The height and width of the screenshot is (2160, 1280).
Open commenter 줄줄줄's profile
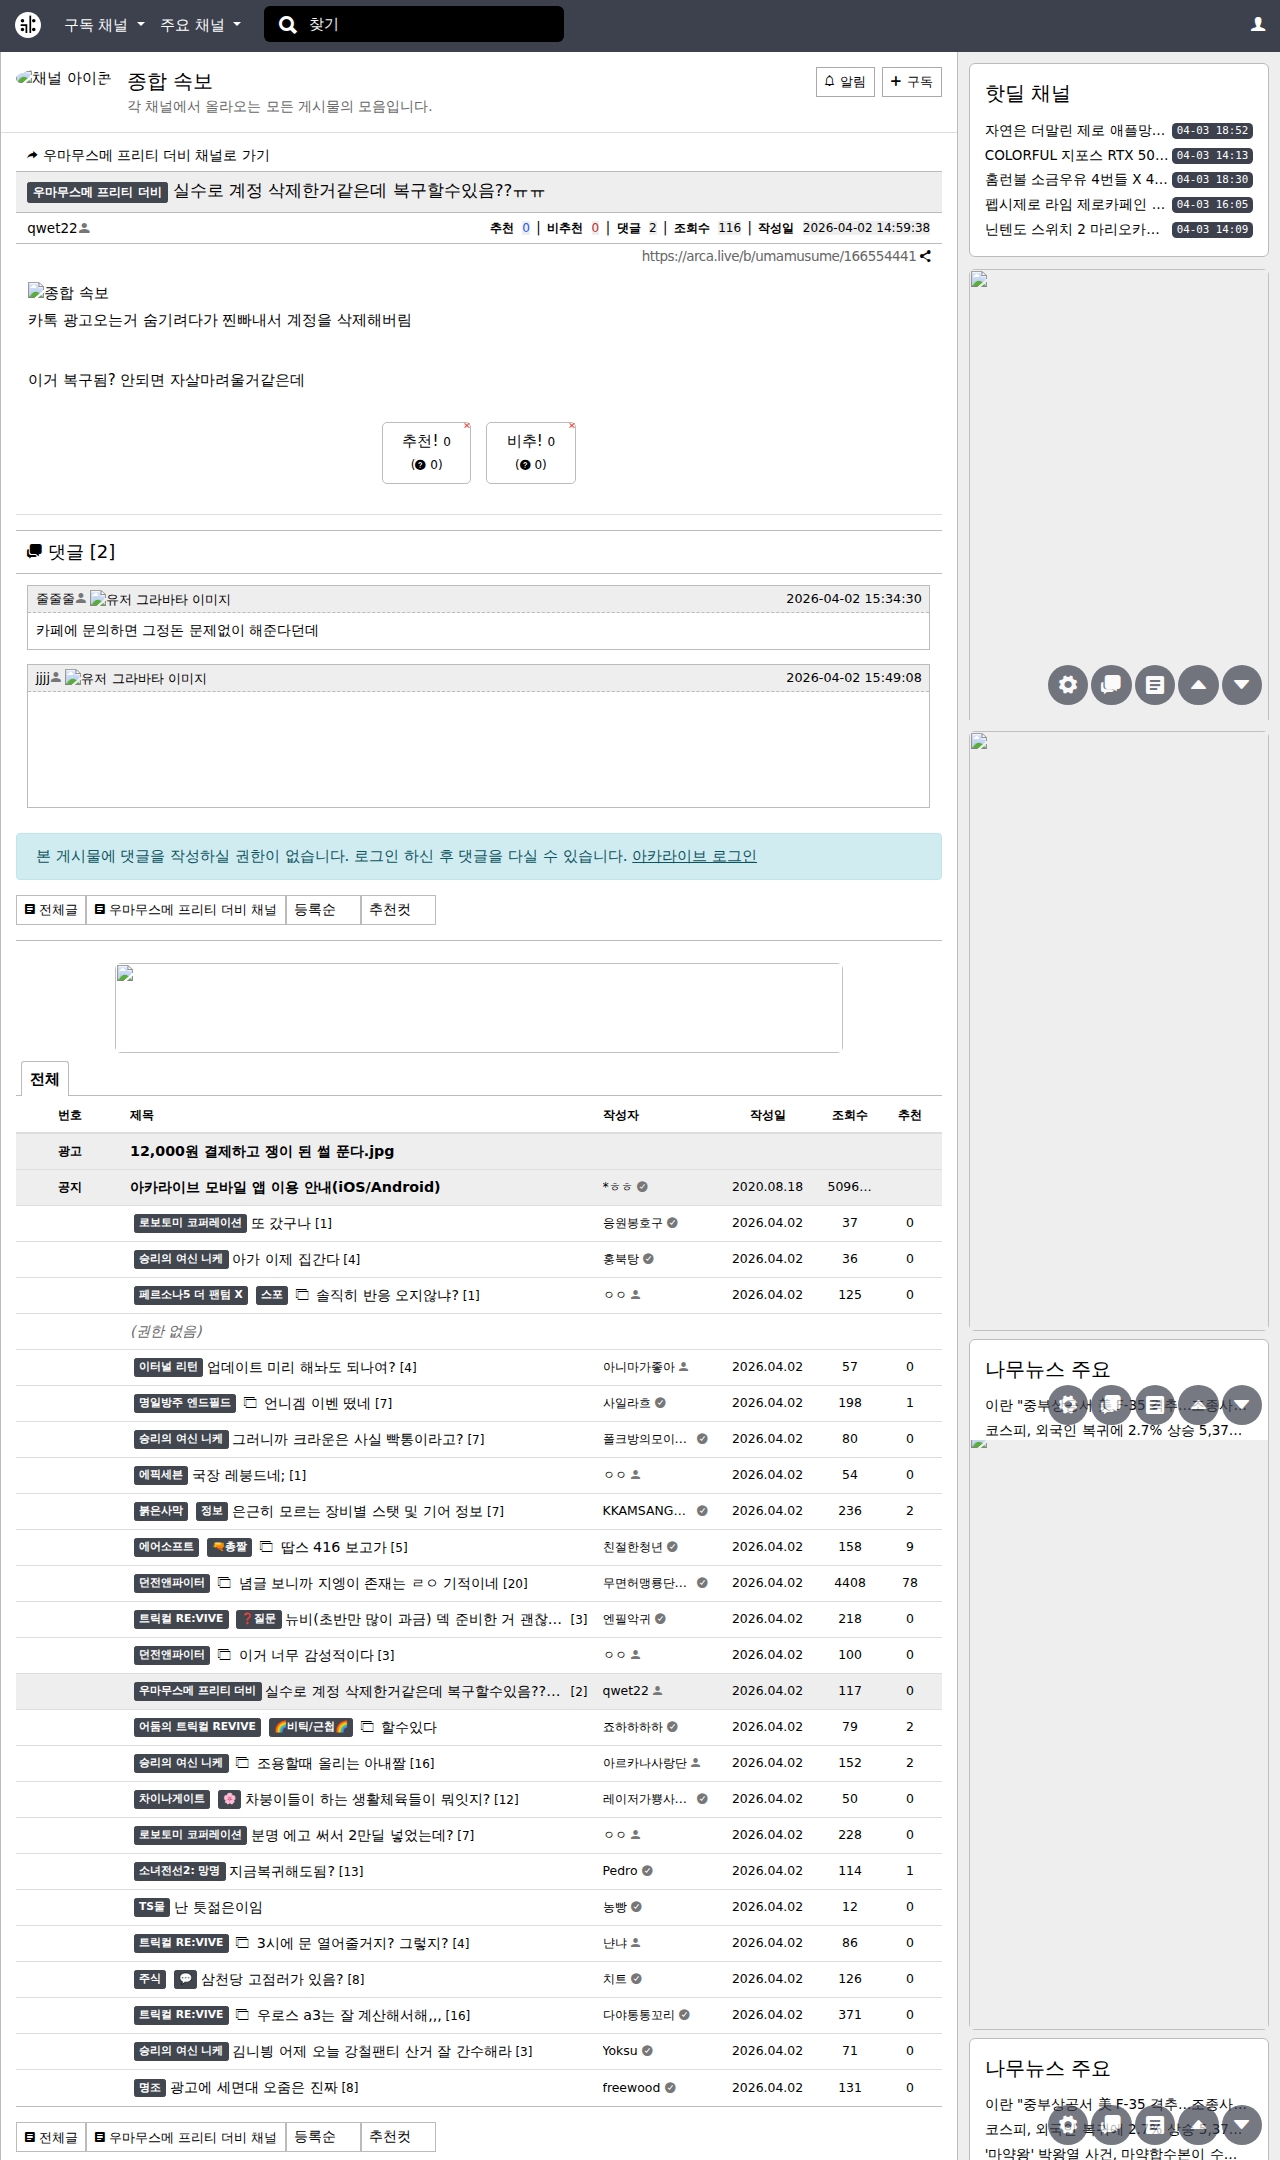(x=56, y=599)
